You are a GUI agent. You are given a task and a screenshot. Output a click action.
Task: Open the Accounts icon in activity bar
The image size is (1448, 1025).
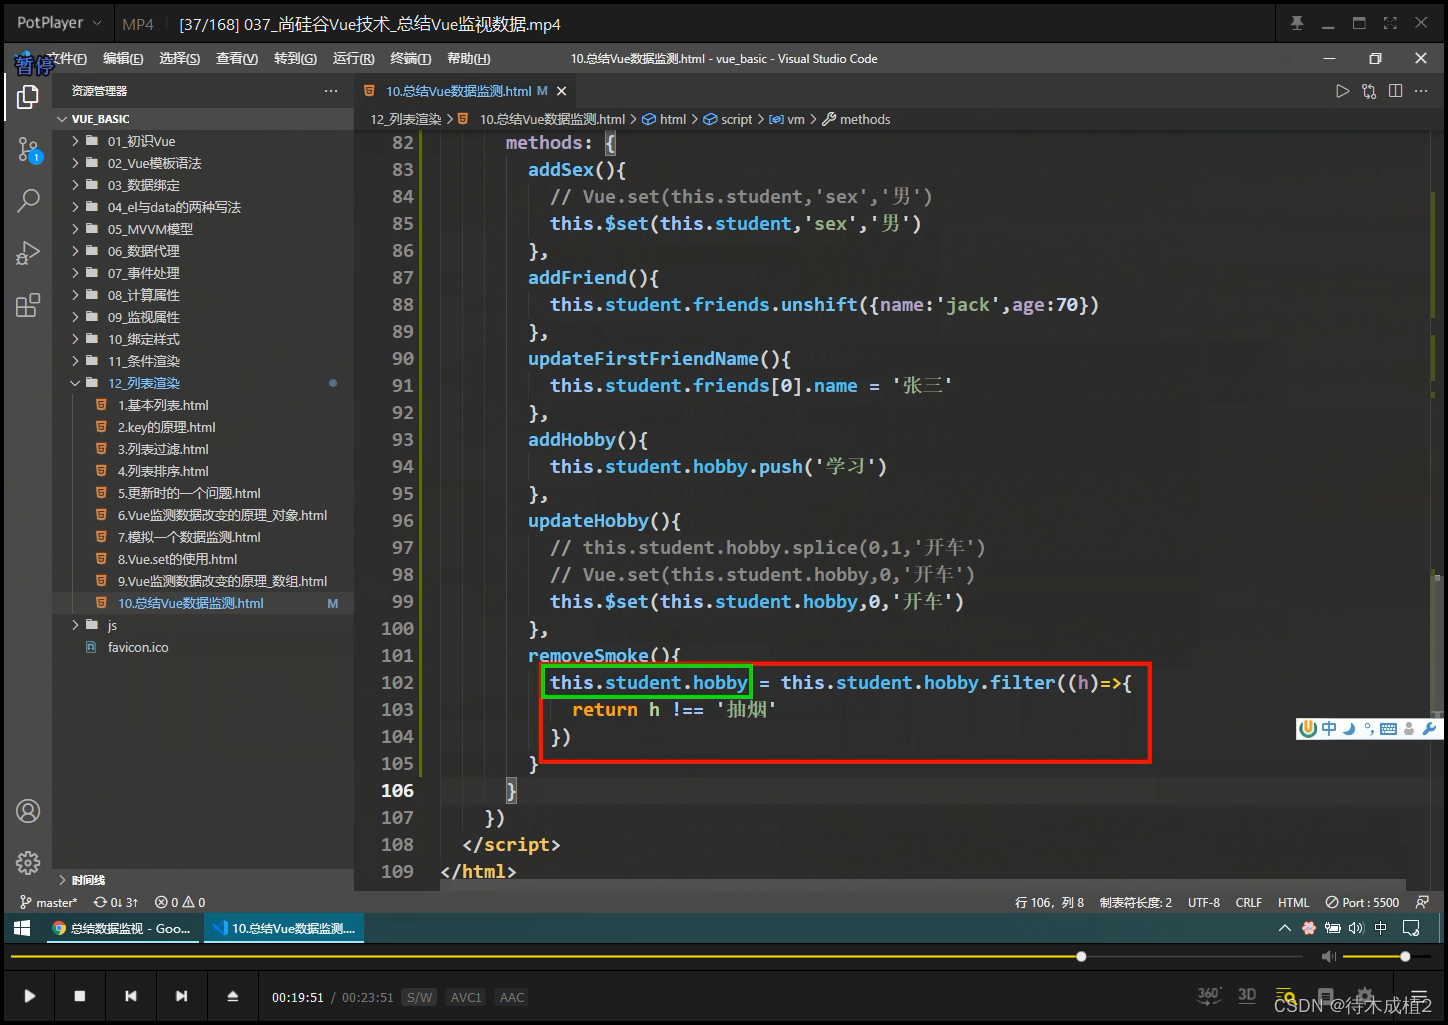click(x=28, y=811)
